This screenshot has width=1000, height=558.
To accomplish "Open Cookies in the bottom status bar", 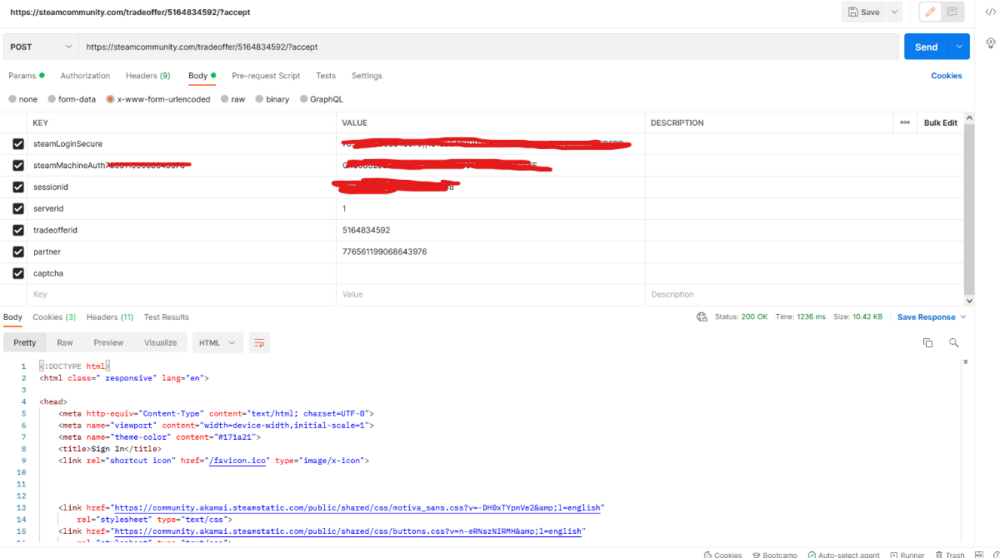I will pos(723,555).
